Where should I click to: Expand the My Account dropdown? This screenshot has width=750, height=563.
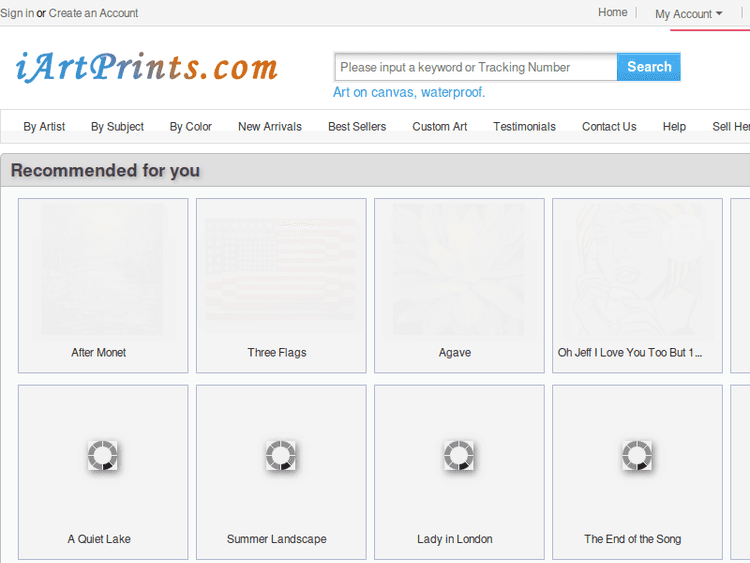[688, 14]
